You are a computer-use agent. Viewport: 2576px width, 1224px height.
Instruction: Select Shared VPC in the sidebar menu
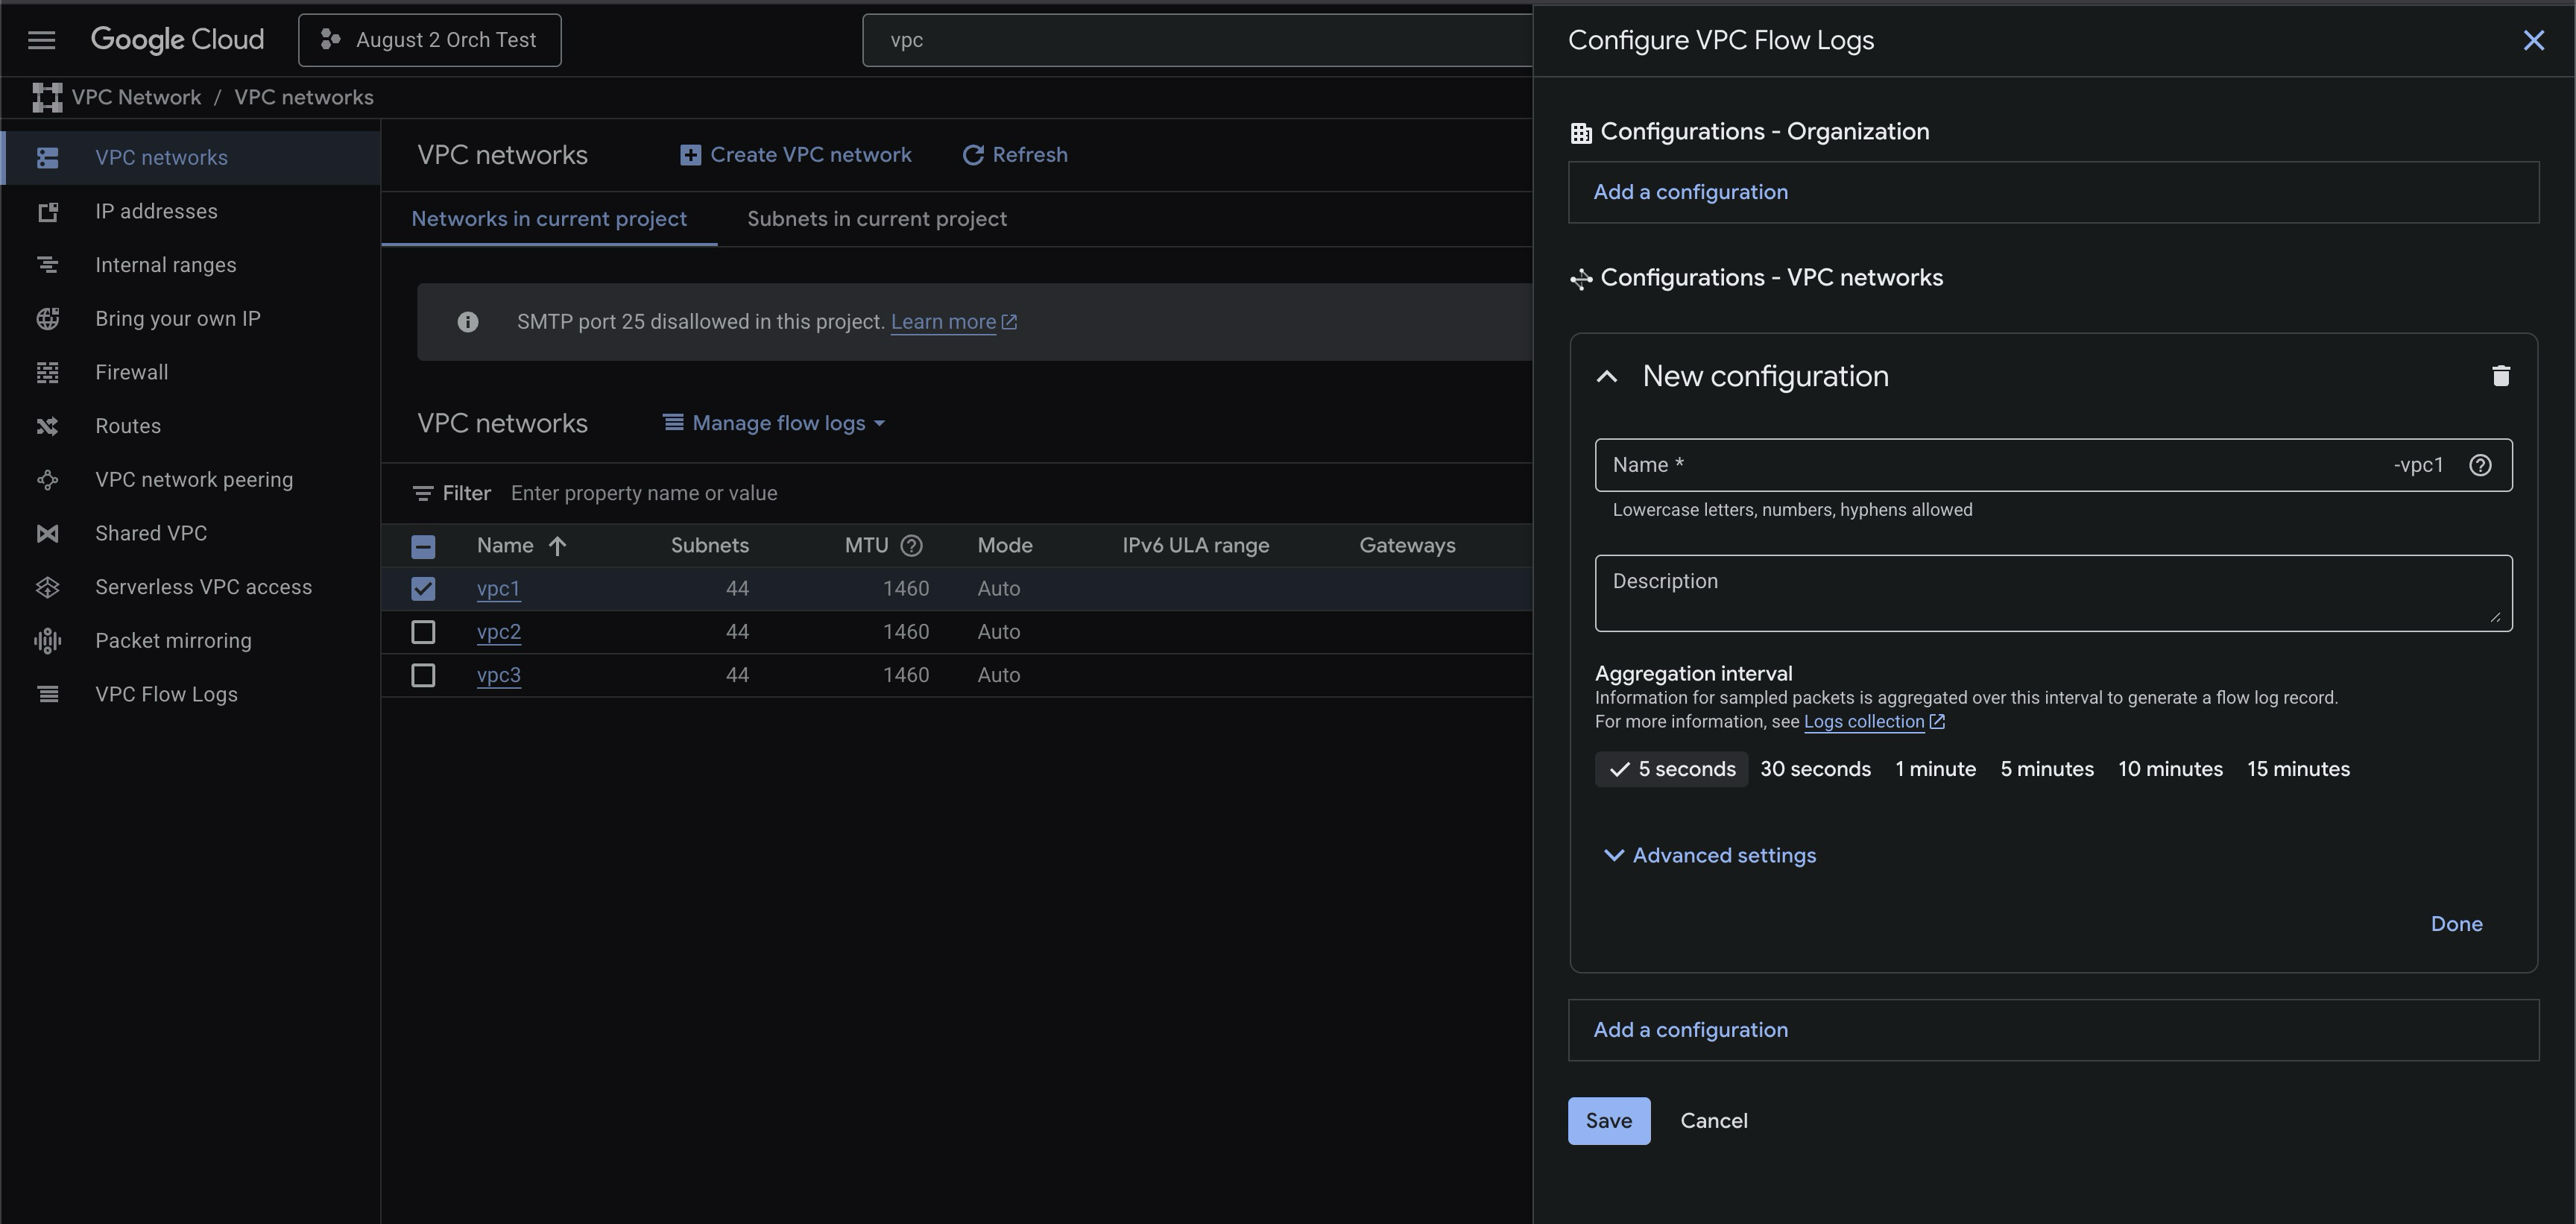[150, 534]
